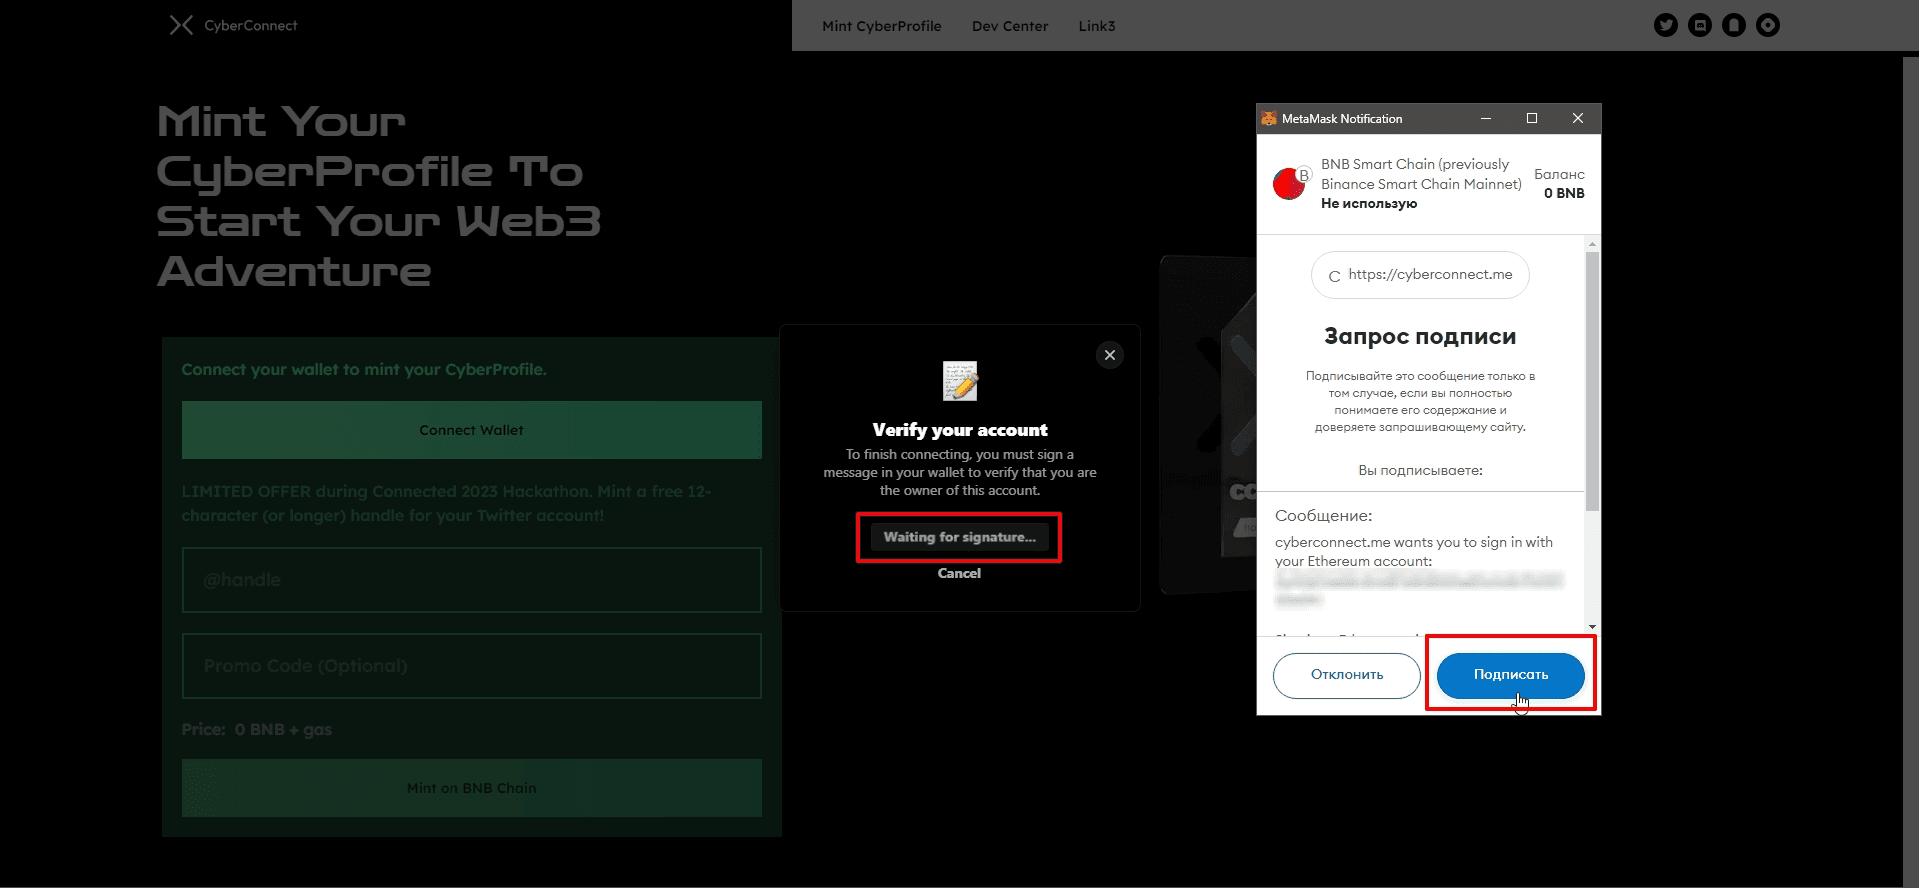The image size is (1919, 888).
Task: Open Mint CyberProfile nav item
Action: 882,26
